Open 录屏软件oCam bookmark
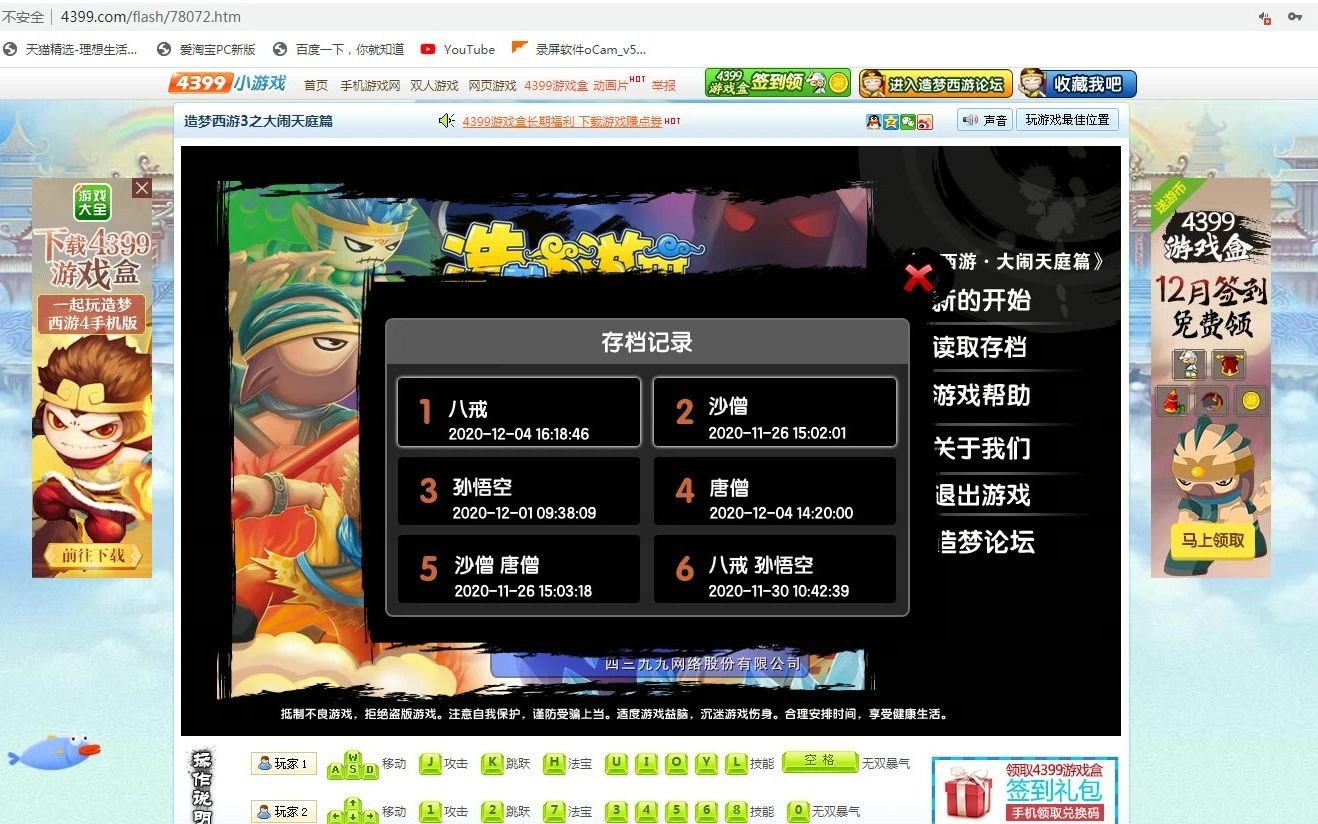 579,49
